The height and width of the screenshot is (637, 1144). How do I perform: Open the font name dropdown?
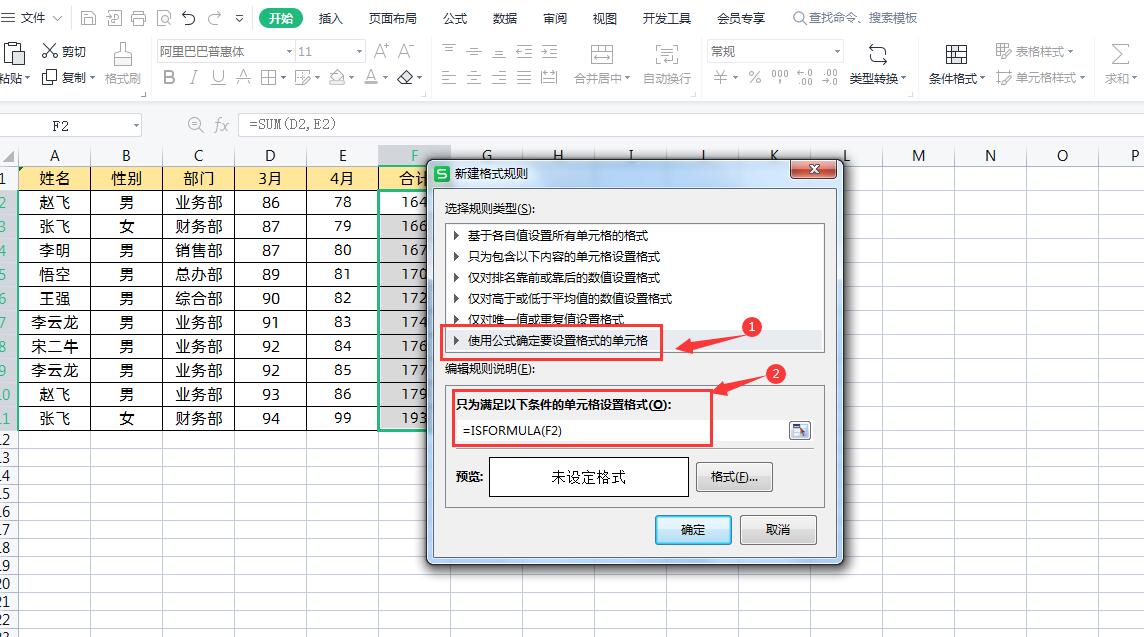coord(290,51)
